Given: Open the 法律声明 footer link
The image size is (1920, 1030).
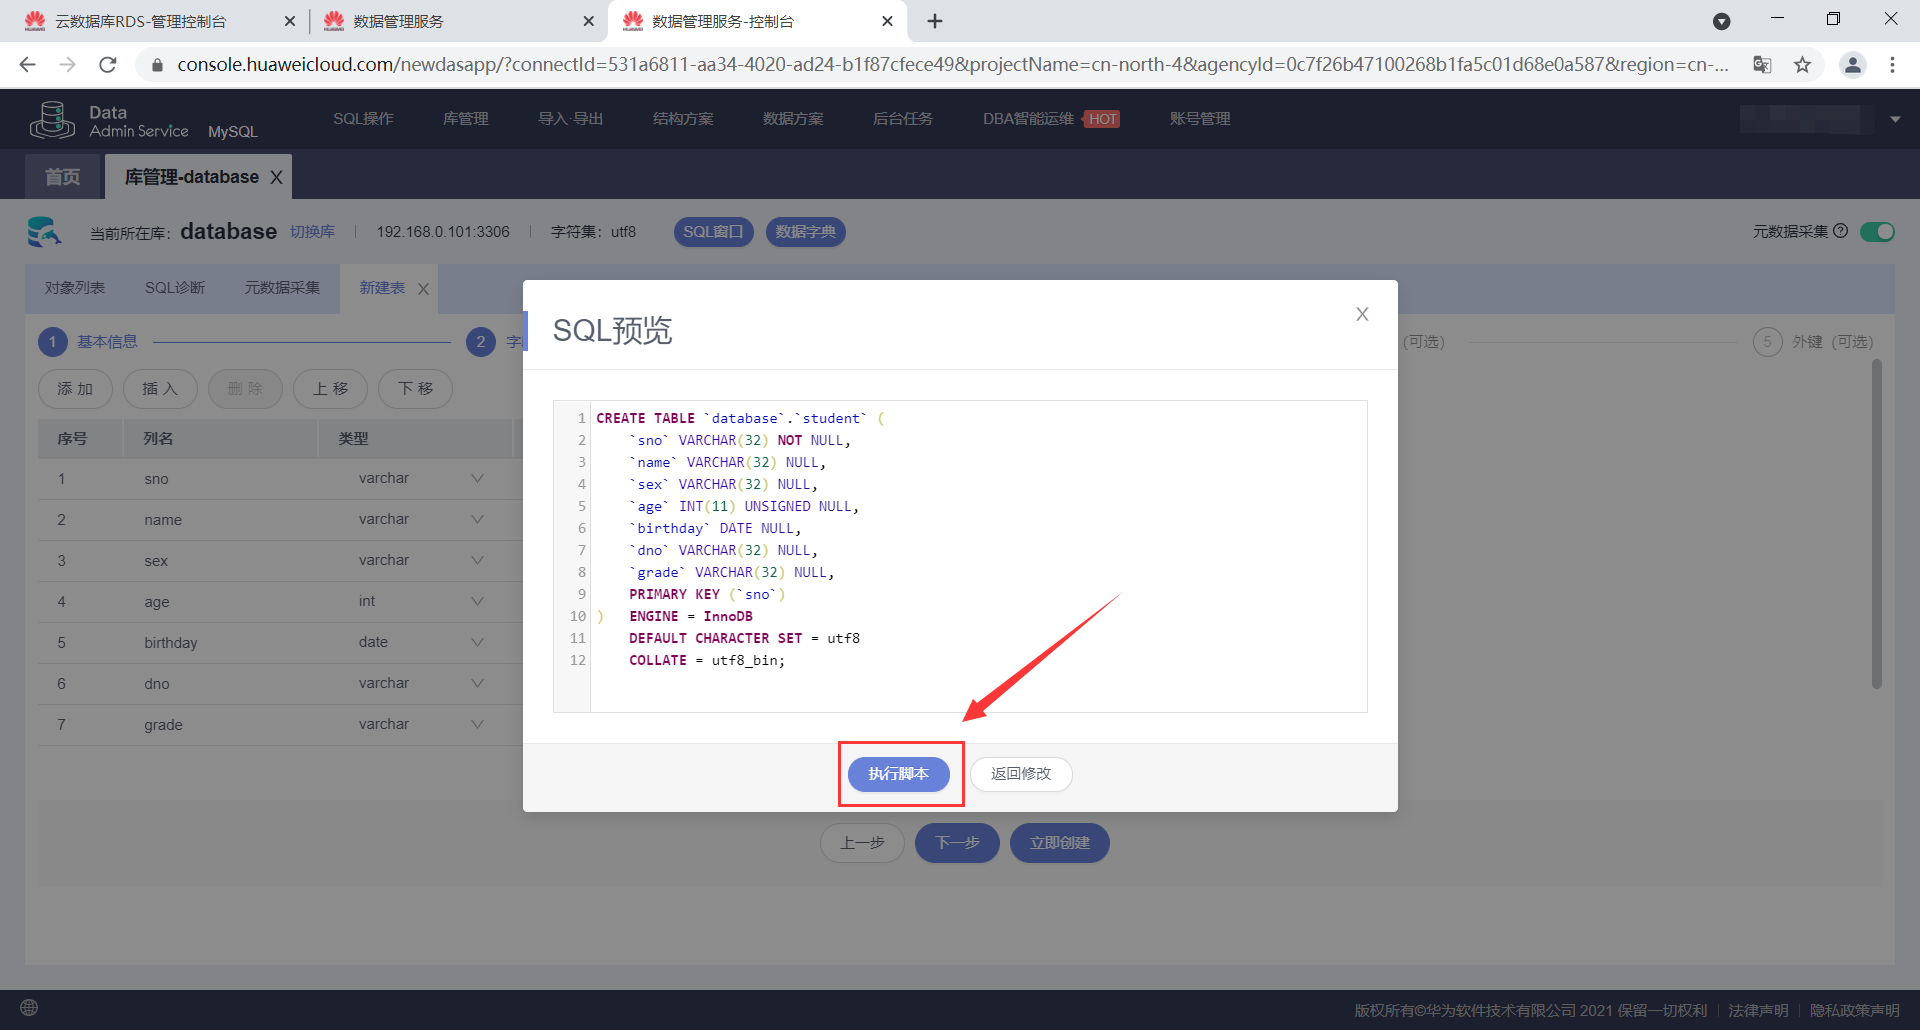Looking at the screenshot, I should point(1758,1011).
